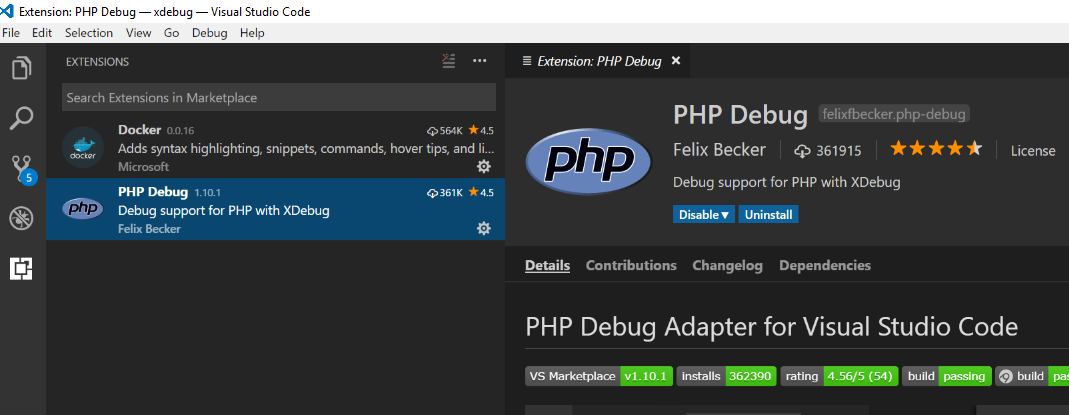1069x415 pixels.
Task: Open the Search view icon
Action: tap(22, 119)
